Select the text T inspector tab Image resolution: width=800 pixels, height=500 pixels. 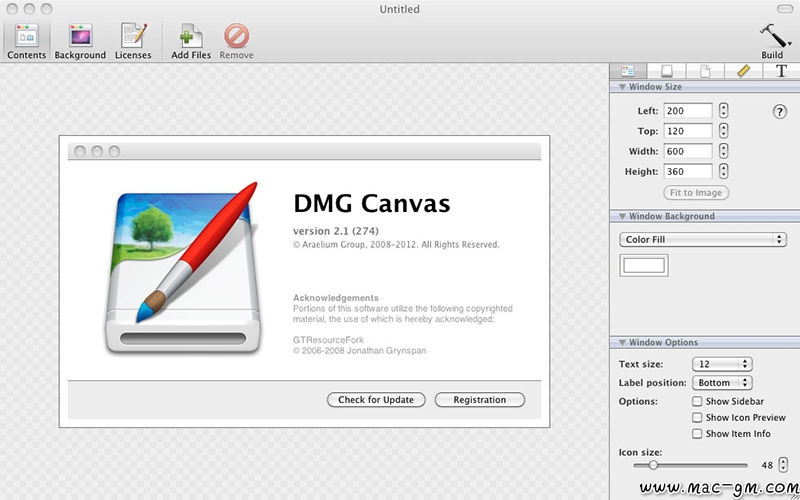[x=781, y=70]
